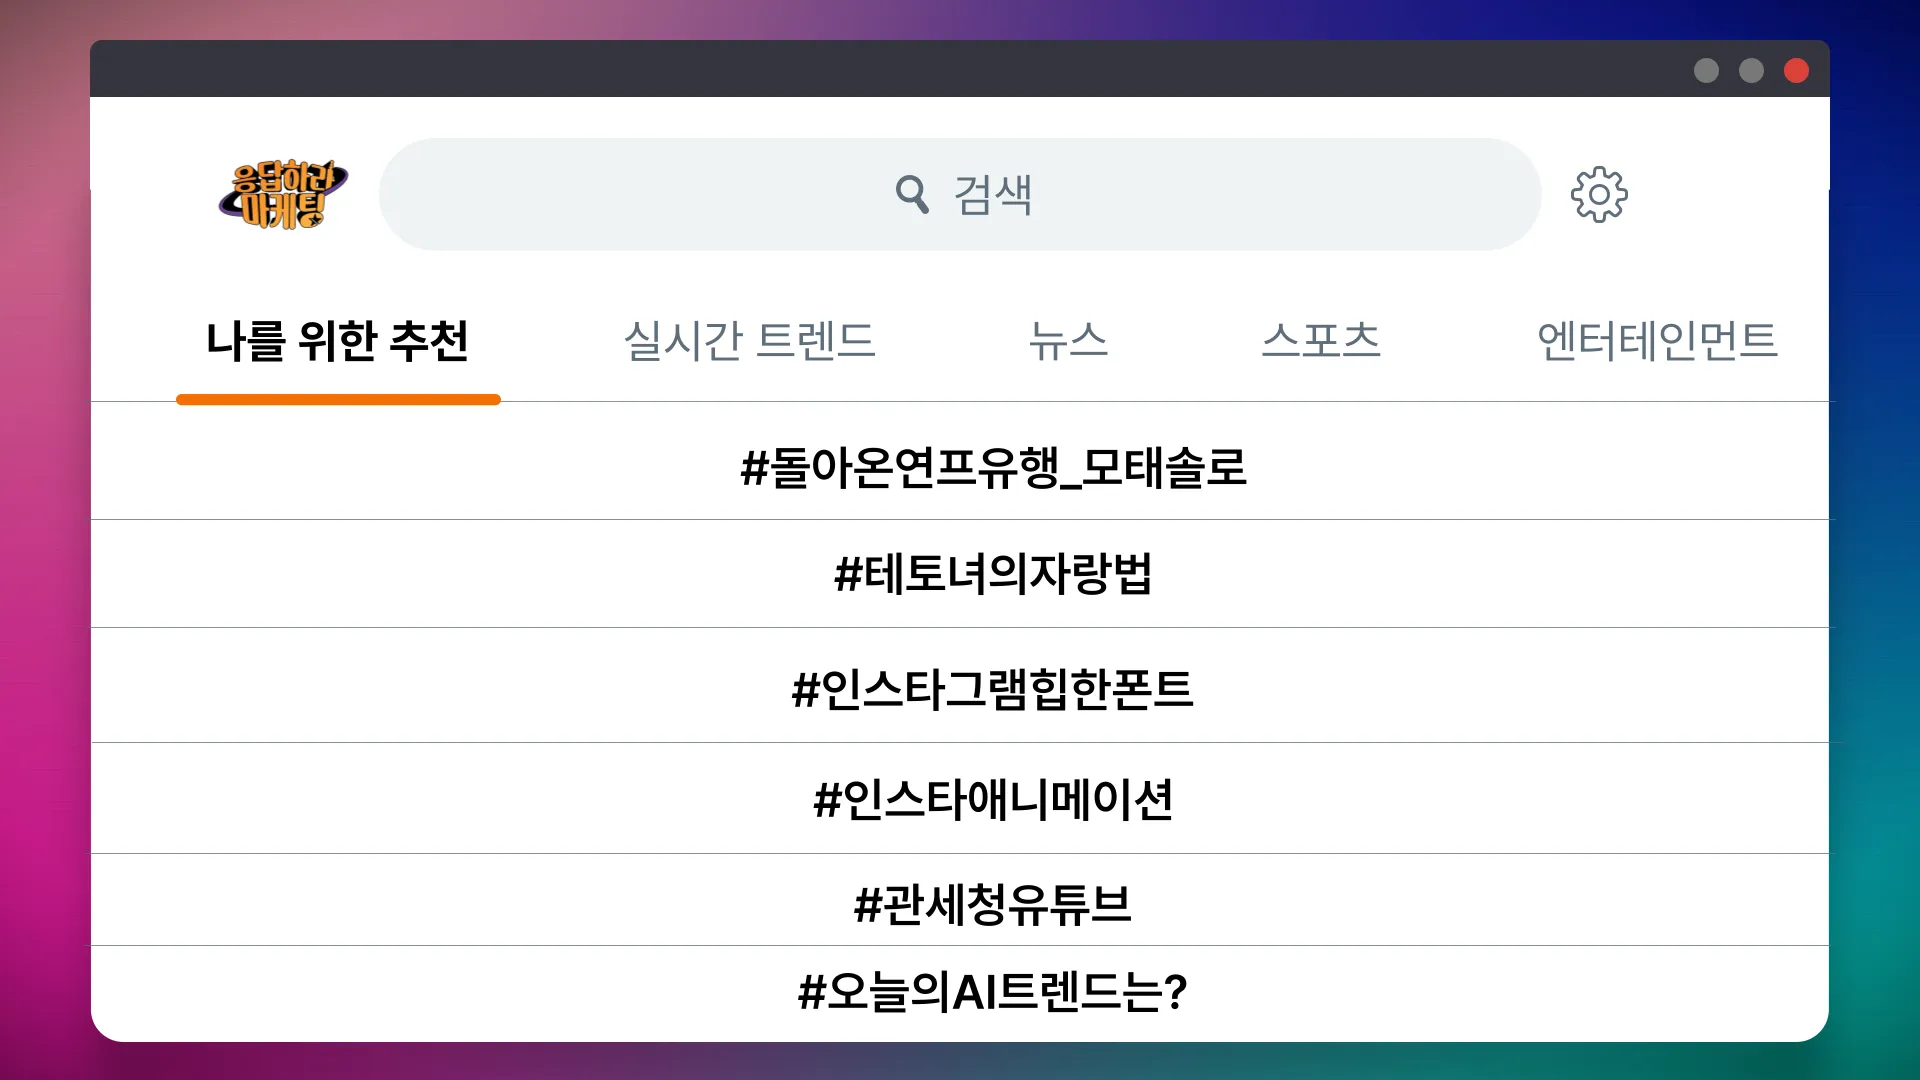Screen dimensions: 1920x1080
Task: Open the 뉴스 tab
Action: pyautogui.click(x=1068, y=341)
